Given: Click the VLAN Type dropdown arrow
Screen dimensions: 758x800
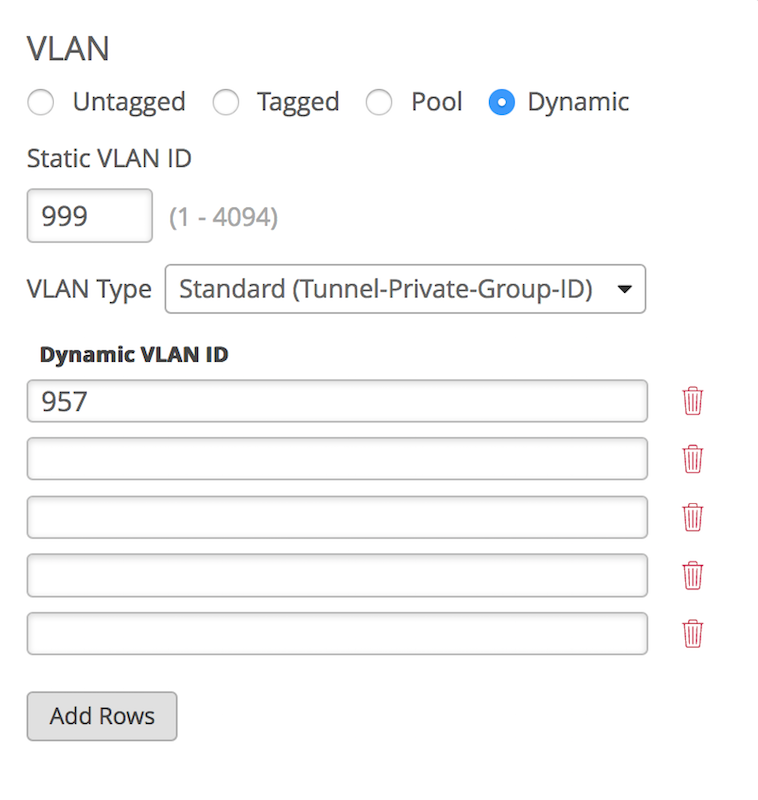Looking at the screenshot, I should coord(625,289).
